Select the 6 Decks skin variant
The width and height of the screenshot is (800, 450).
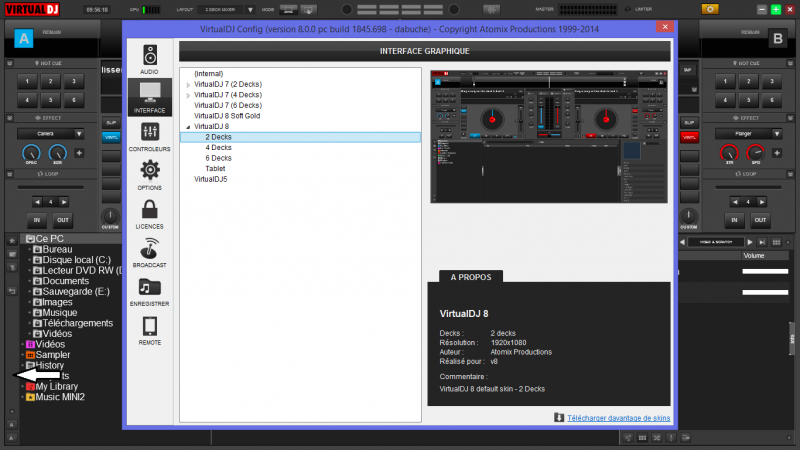click(218, 158)
